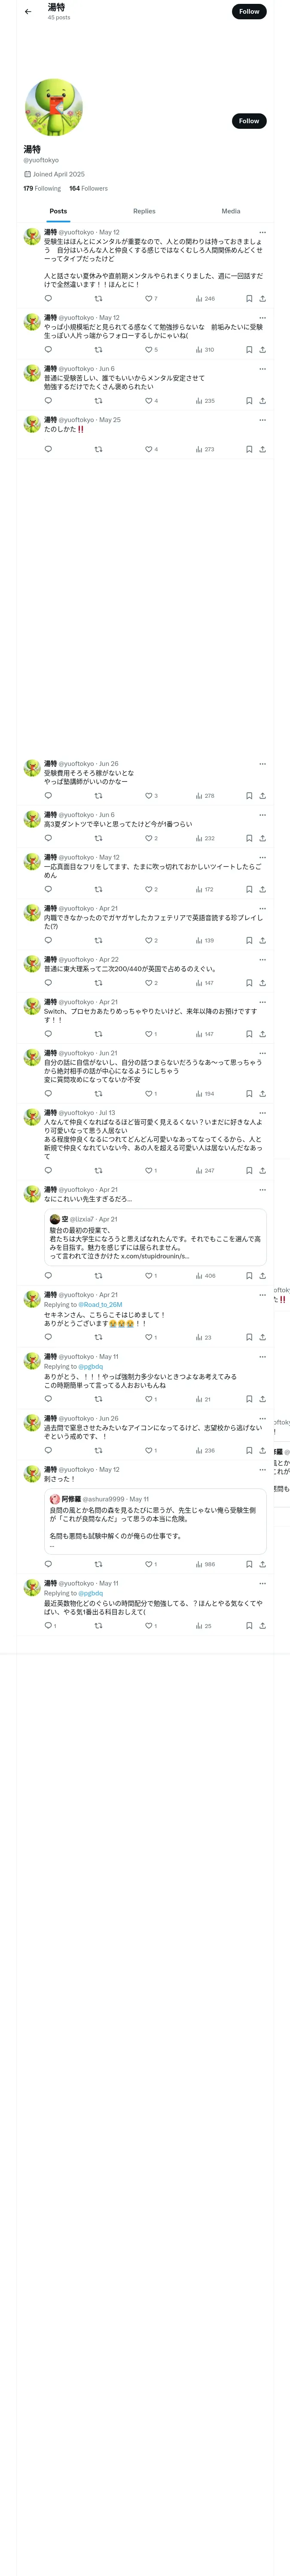Expand more options for the Apr 22 post
Viewport: 290px width, 2576px height.
point(262,959)
